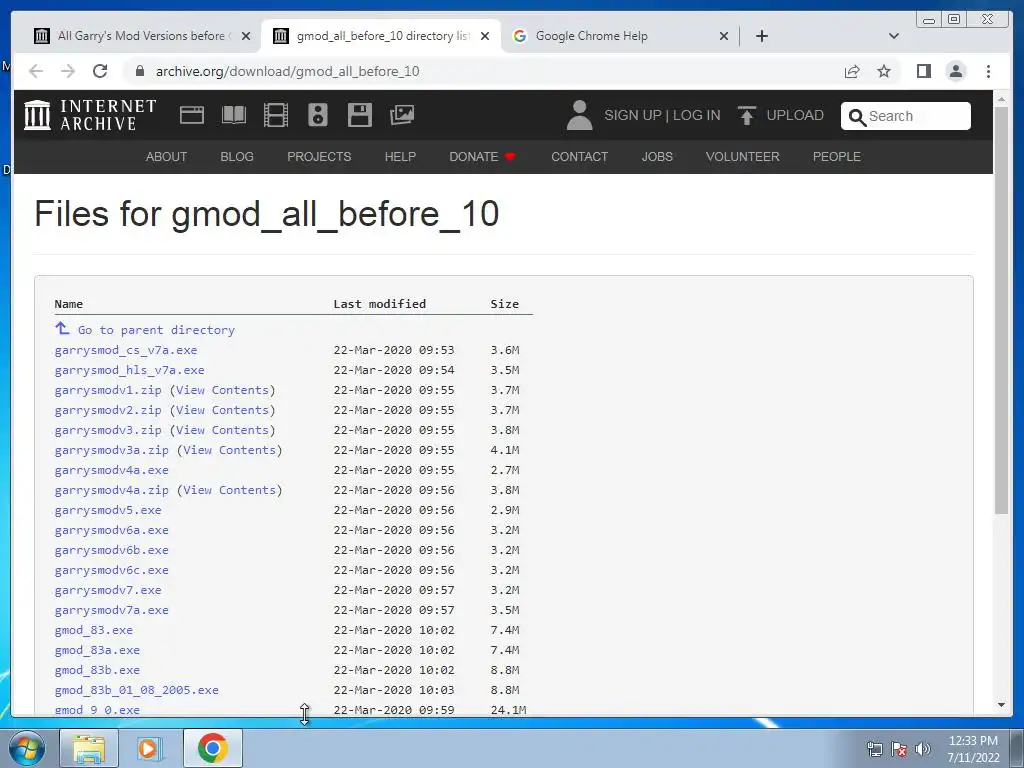Close the Google Chrome Help tab
1024x768 pixels.
(724, 36)
